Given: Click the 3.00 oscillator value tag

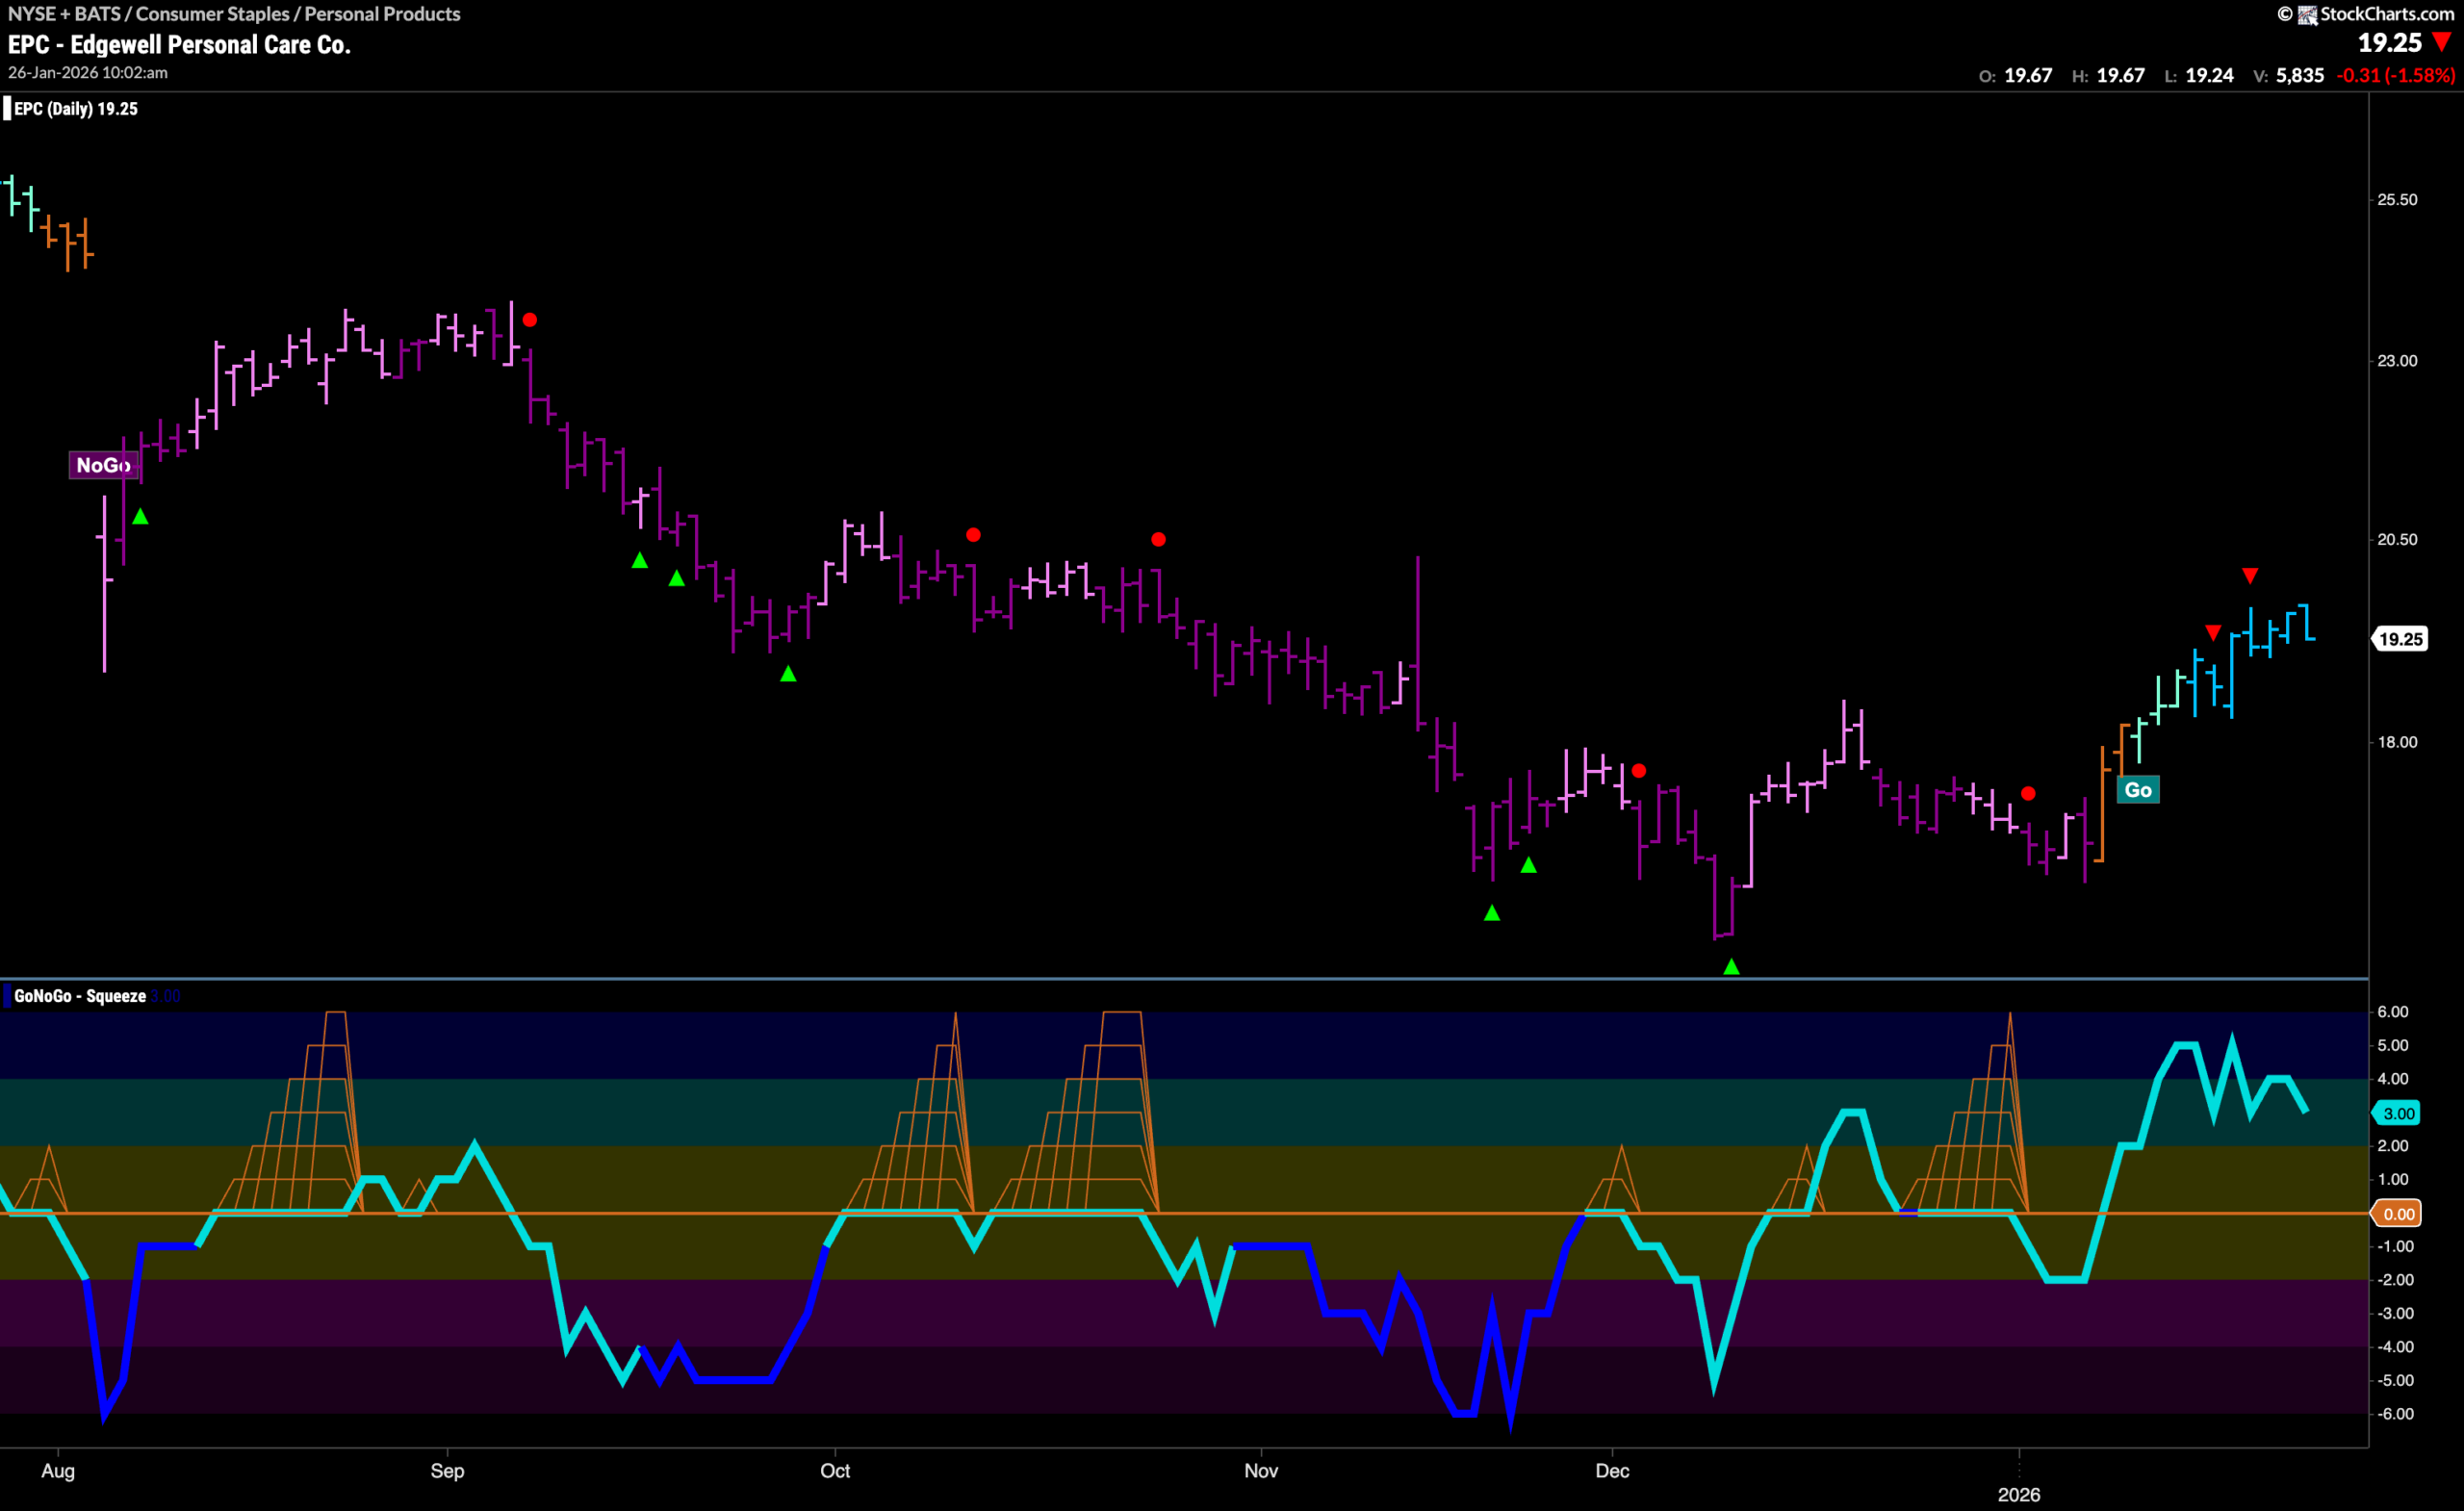Looking at the screenshot, I should 2398,1113.
